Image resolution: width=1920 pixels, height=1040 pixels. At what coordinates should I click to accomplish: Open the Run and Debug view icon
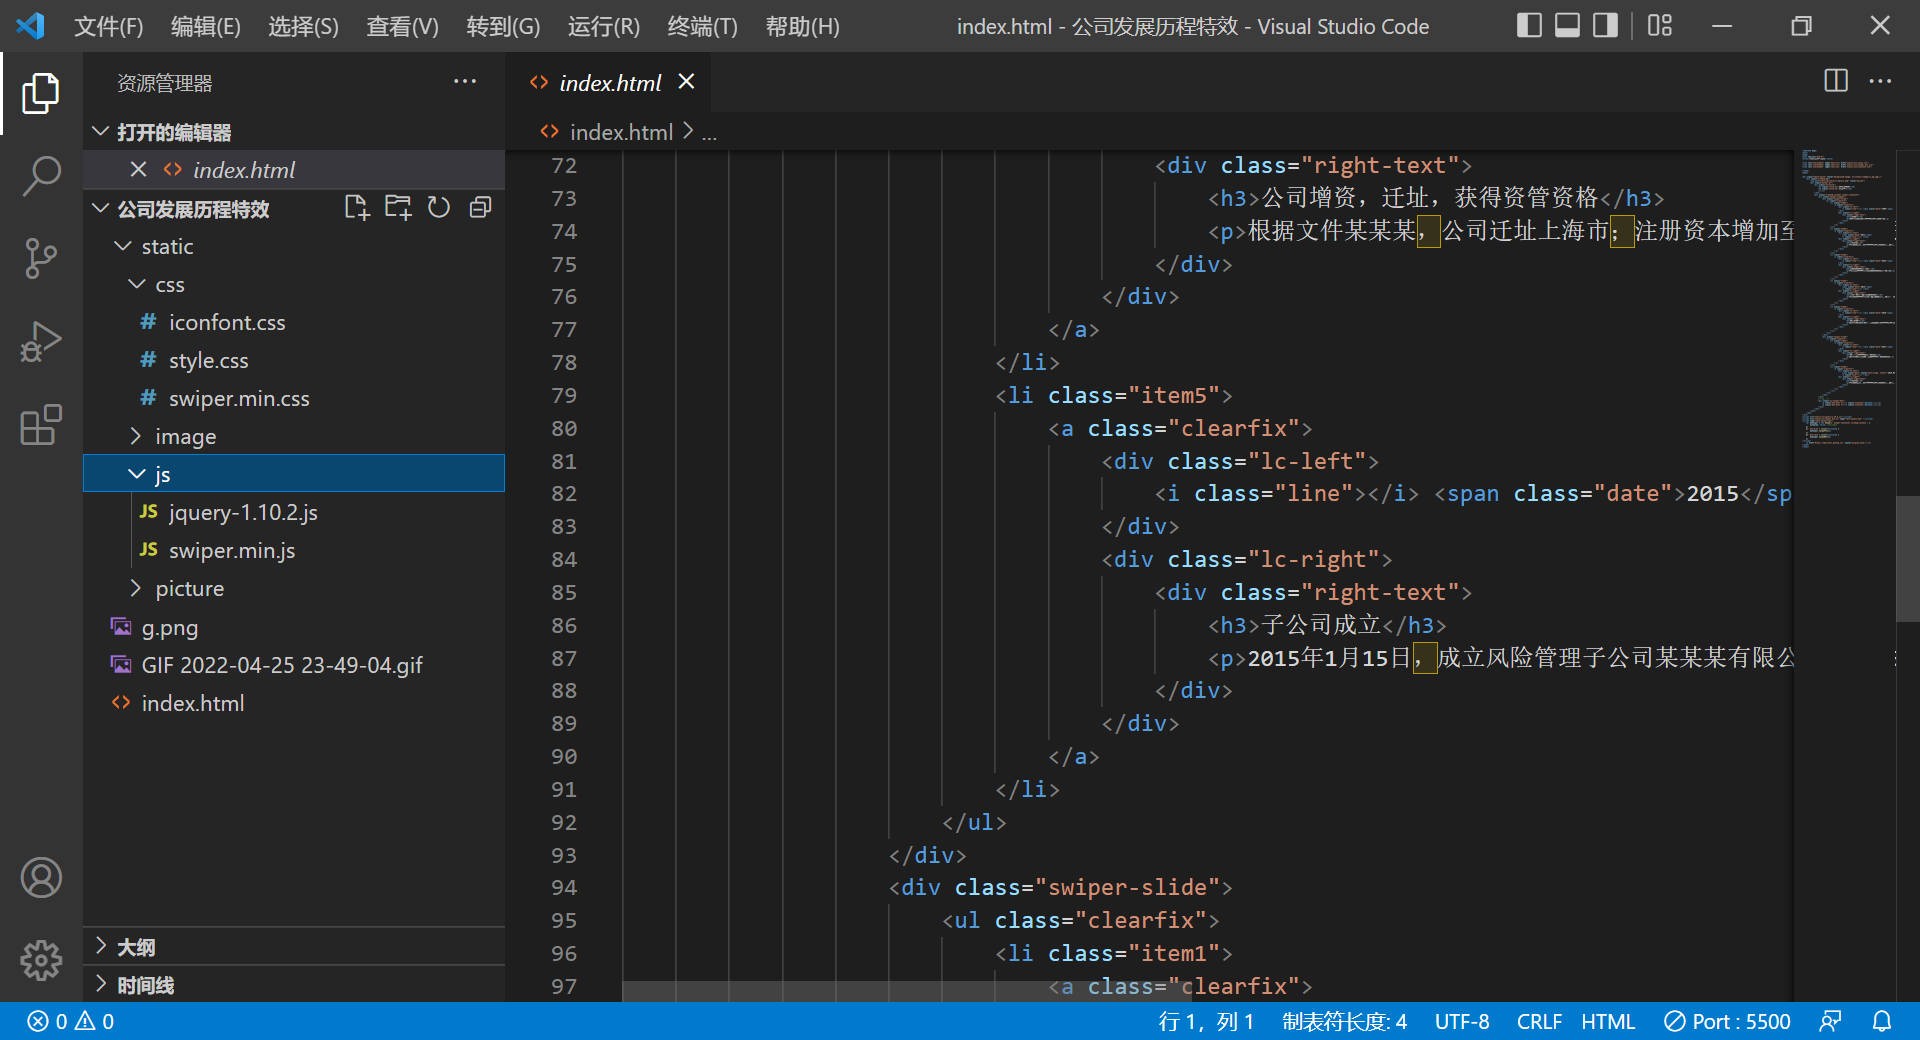point(41,341)
